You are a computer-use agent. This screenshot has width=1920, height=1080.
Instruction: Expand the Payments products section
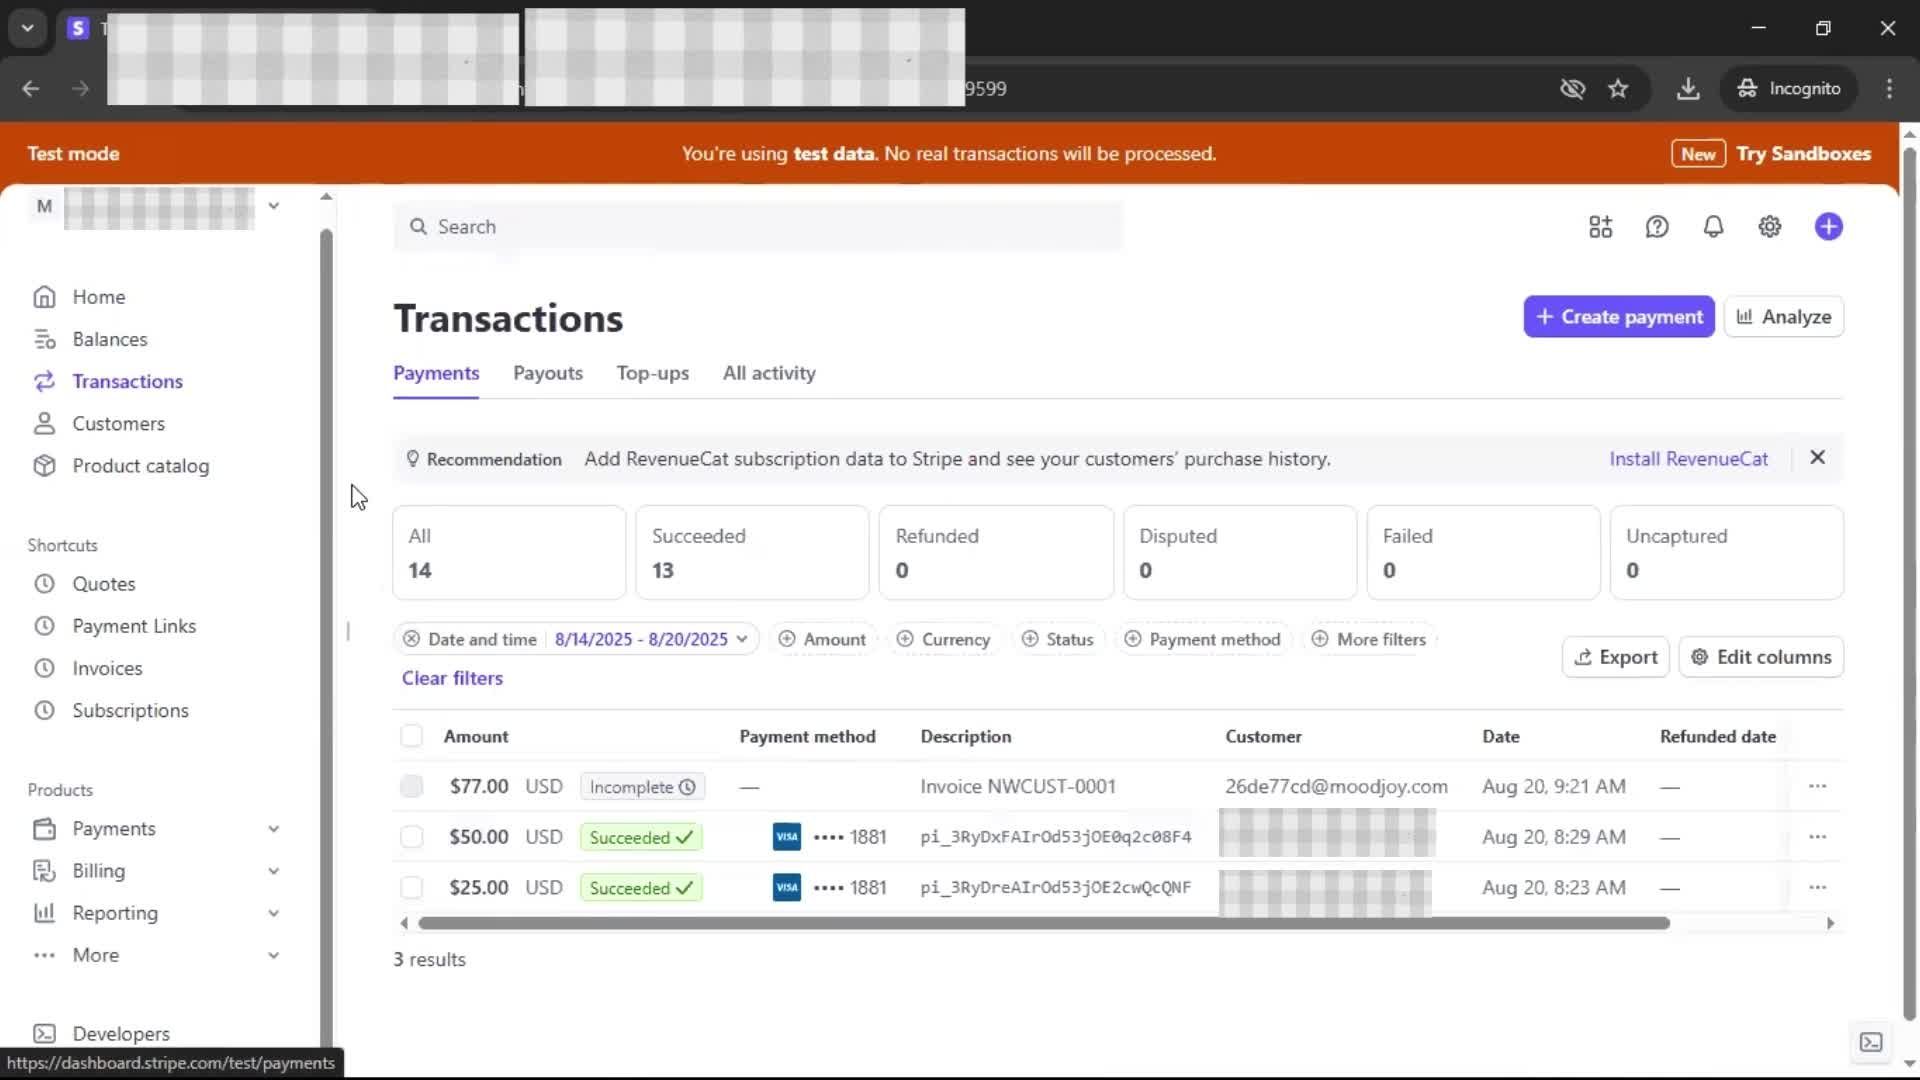[273, 829]
